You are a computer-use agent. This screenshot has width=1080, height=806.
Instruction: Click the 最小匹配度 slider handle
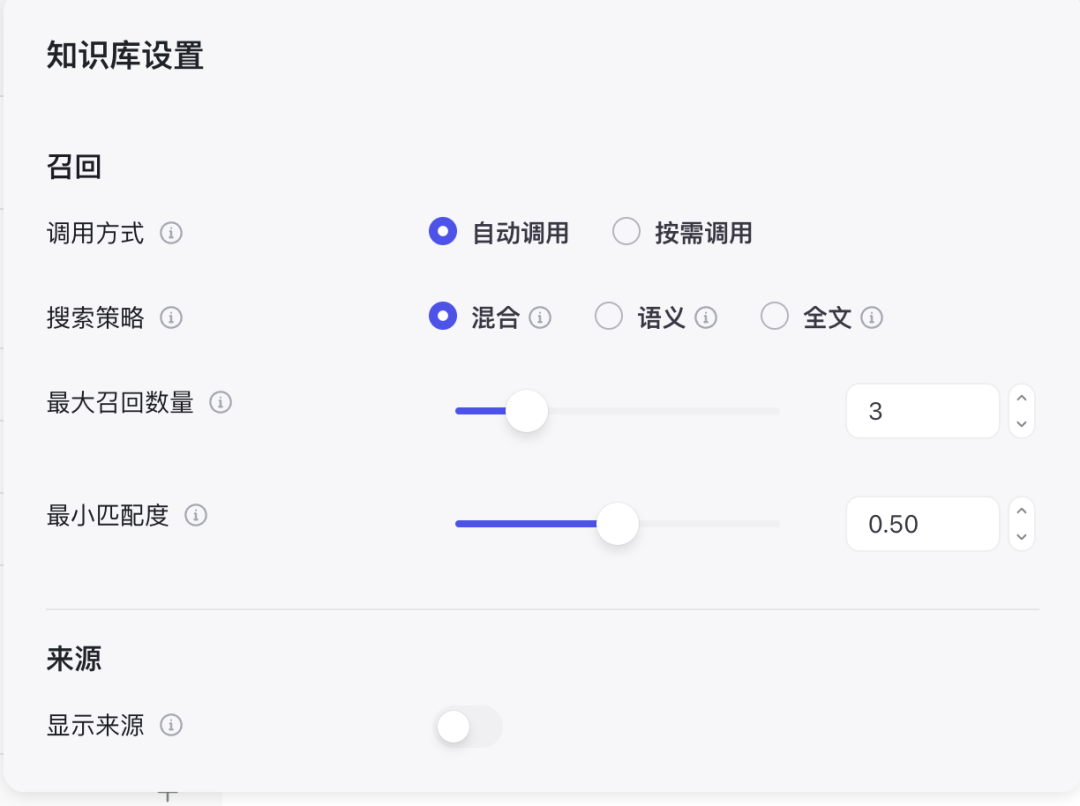pos(618,524)
